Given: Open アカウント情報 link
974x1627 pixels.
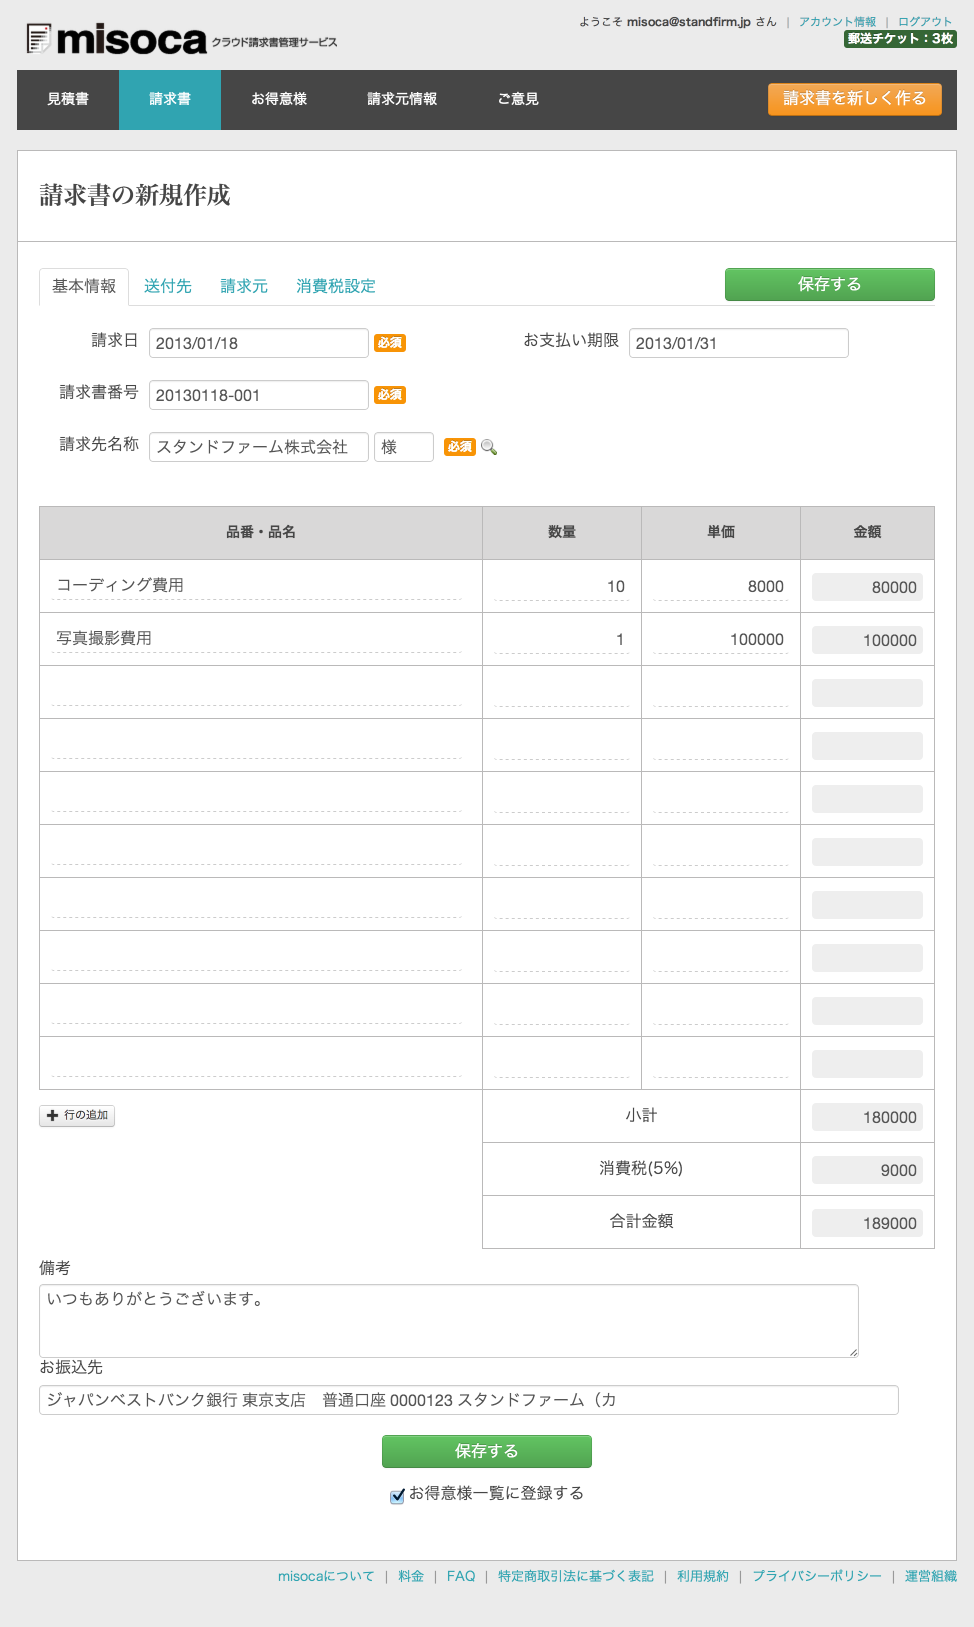Looking at the screenshot, I should [837, 22].
